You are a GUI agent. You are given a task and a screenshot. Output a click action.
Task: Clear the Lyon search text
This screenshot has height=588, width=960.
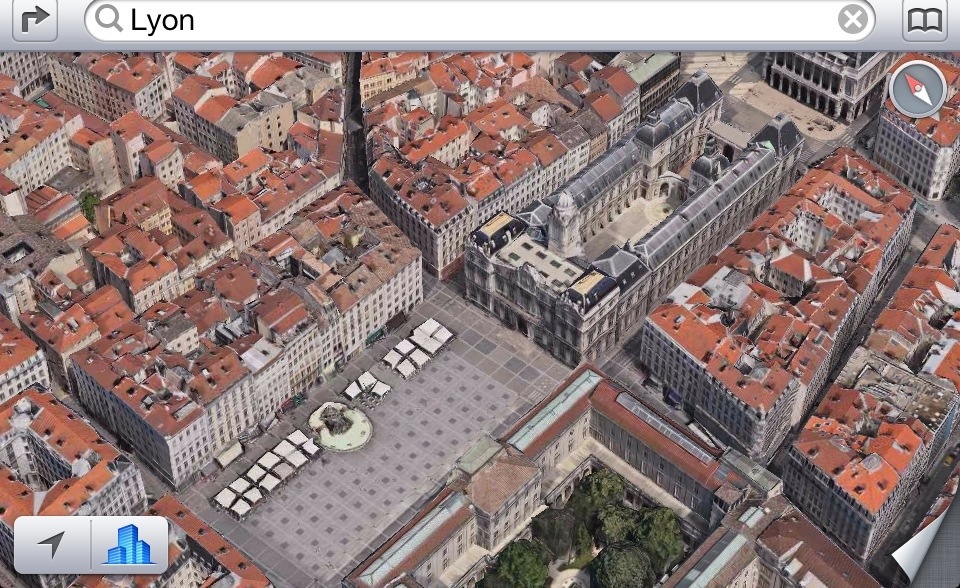pos(852,20)
